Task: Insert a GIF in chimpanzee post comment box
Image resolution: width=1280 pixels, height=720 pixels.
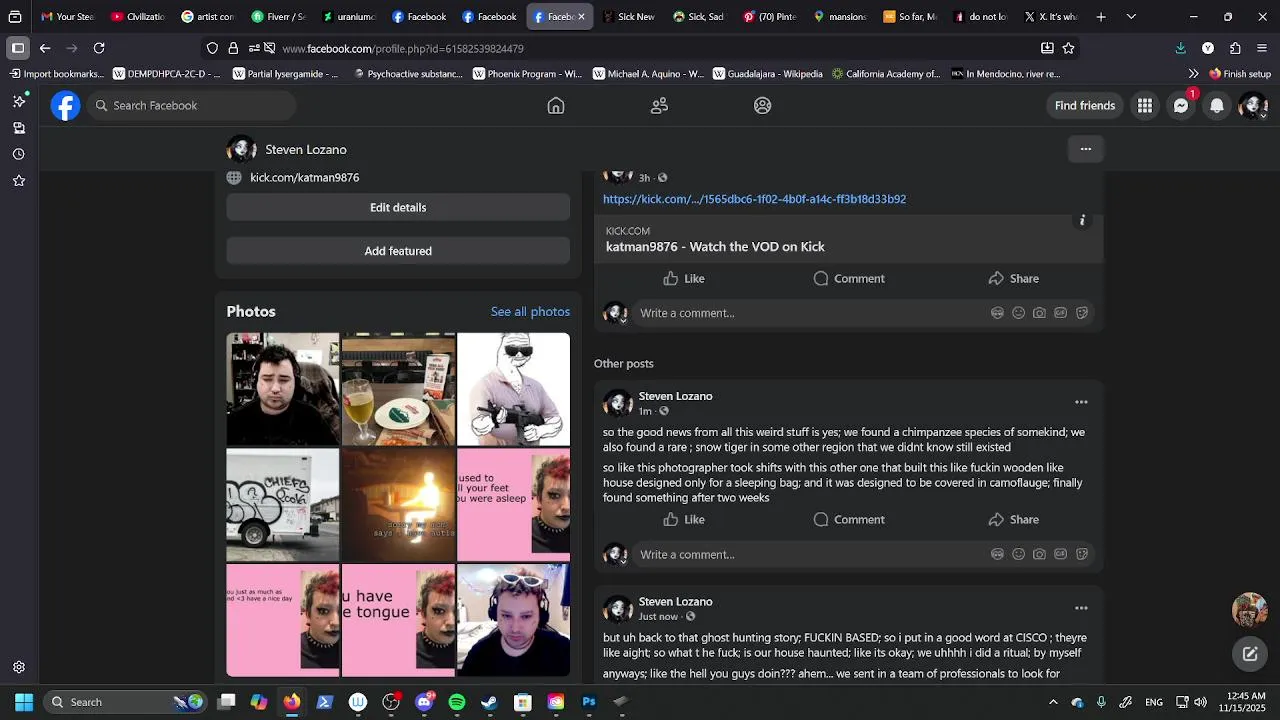Action: coord(1060,554)
